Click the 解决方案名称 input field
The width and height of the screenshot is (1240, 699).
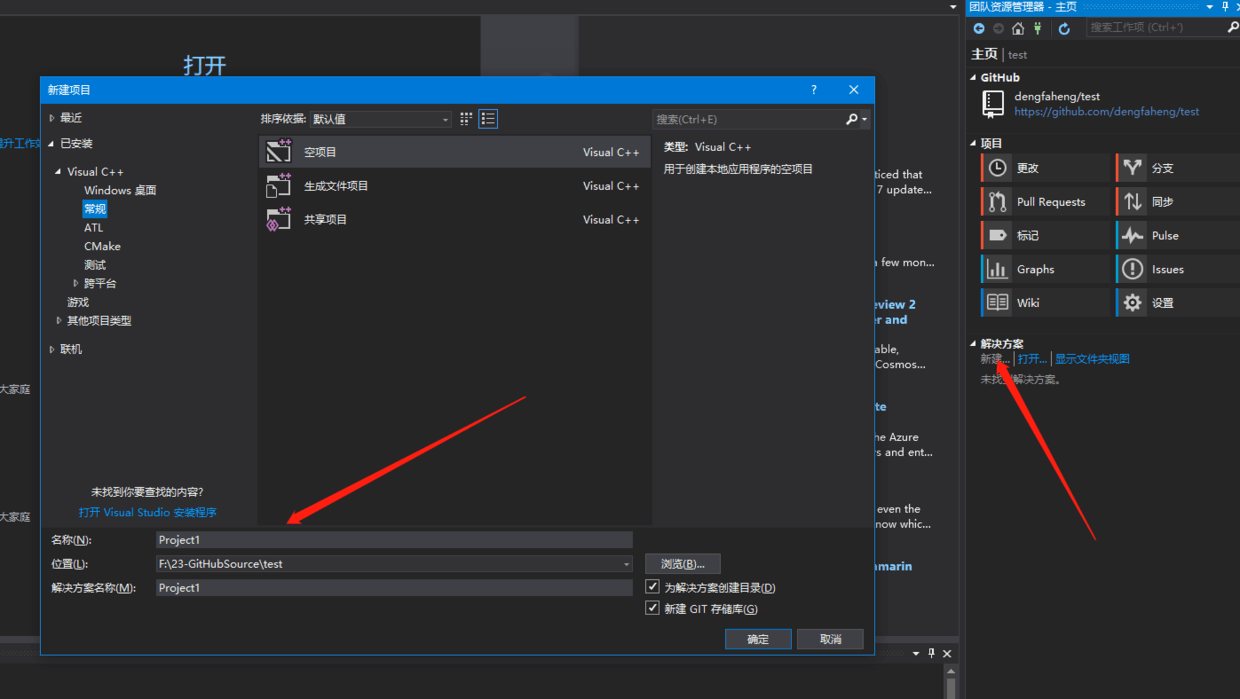394,588
